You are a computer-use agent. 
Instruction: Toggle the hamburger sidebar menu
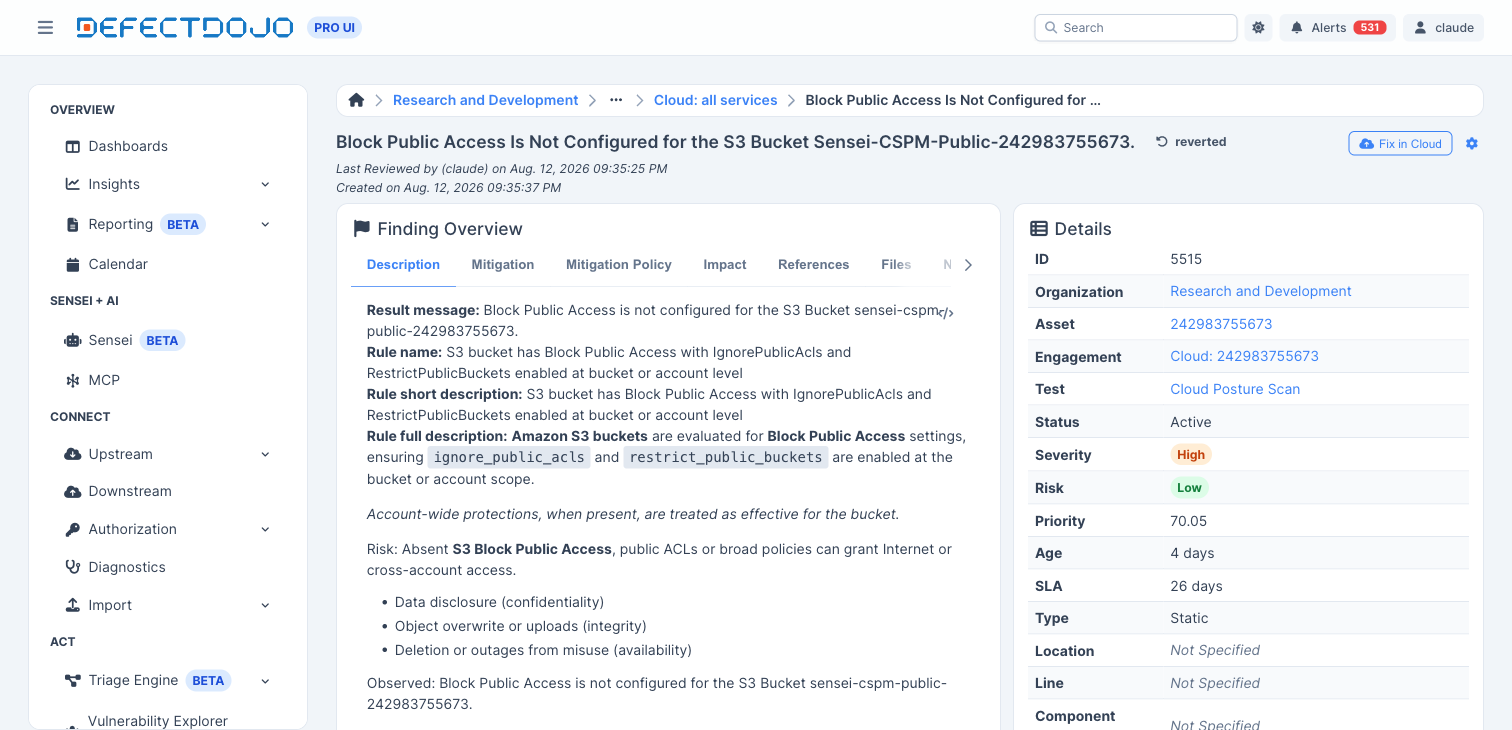point(45,28)
